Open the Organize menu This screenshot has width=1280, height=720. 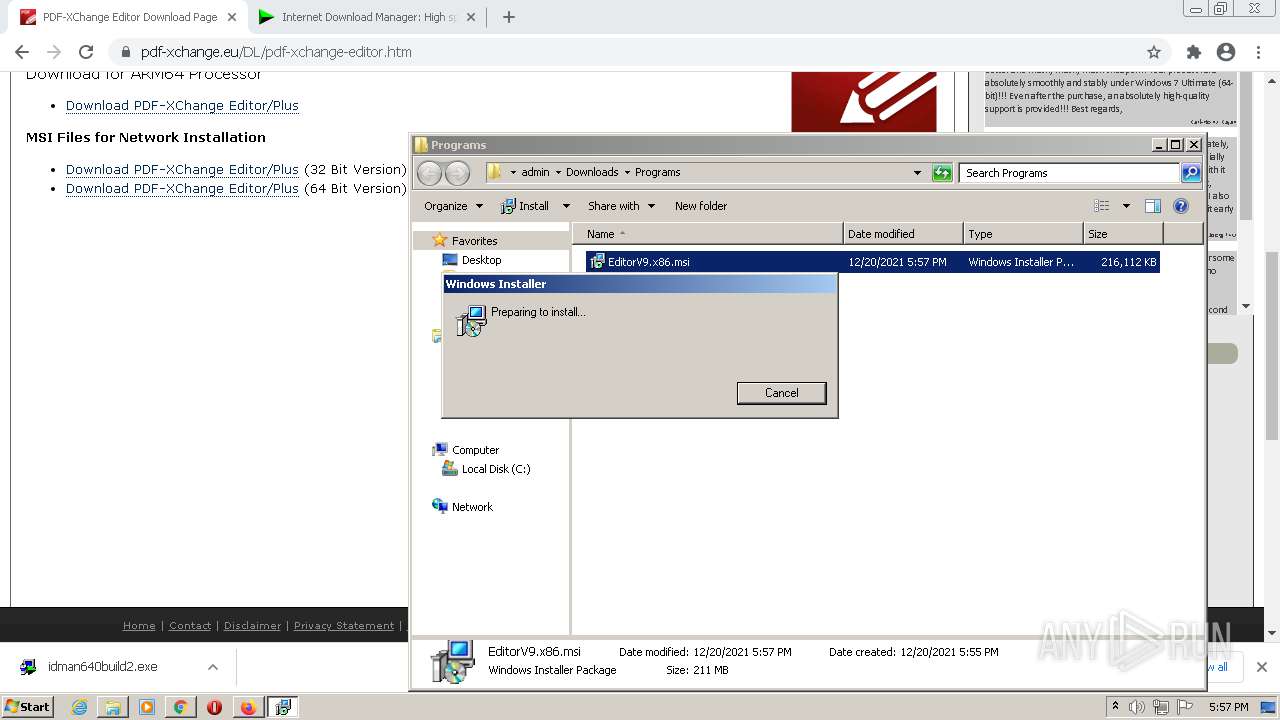tap(453, 206)
